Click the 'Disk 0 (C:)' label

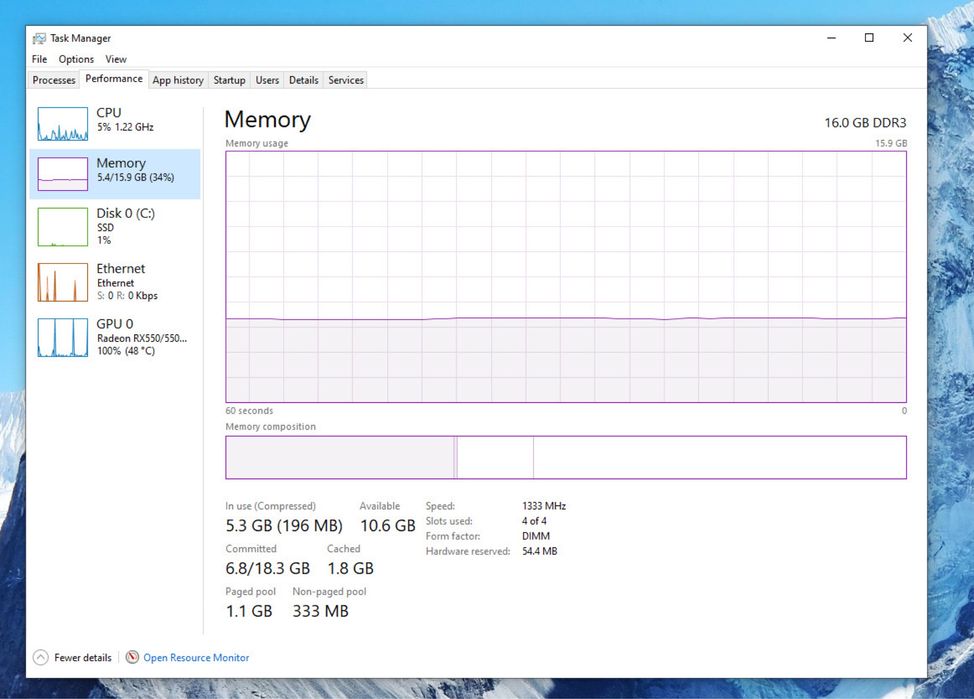point(125,213)
